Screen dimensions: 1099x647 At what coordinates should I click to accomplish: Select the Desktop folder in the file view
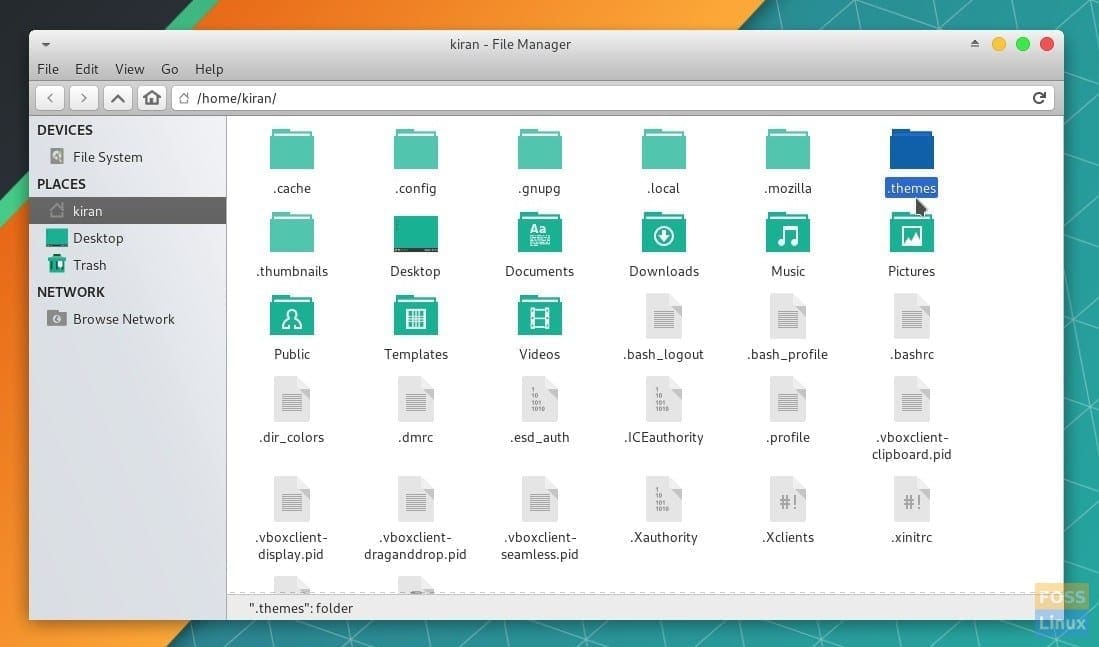coord(416,233)
